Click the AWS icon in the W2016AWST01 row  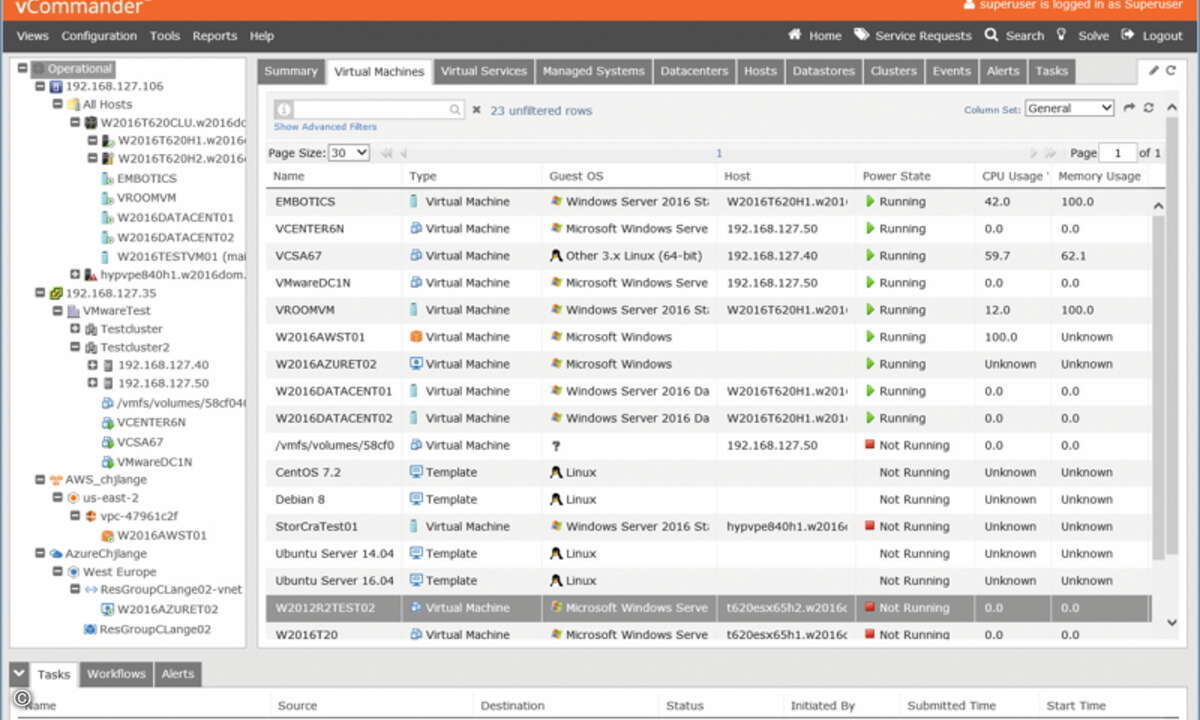(416, 337)
